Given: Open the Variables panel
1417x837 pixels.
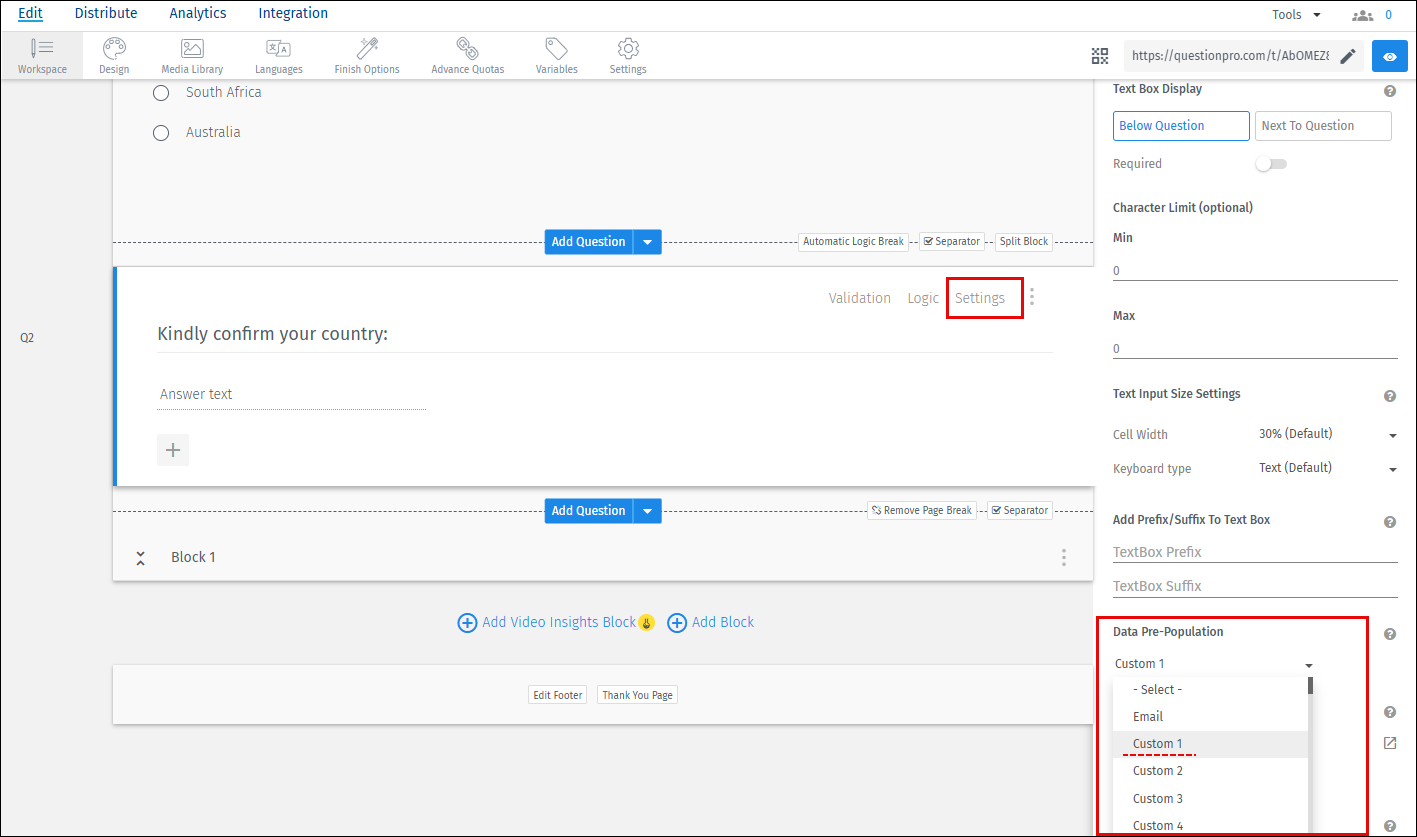Looking at the screenshot, I should click(x=556, y=55).
